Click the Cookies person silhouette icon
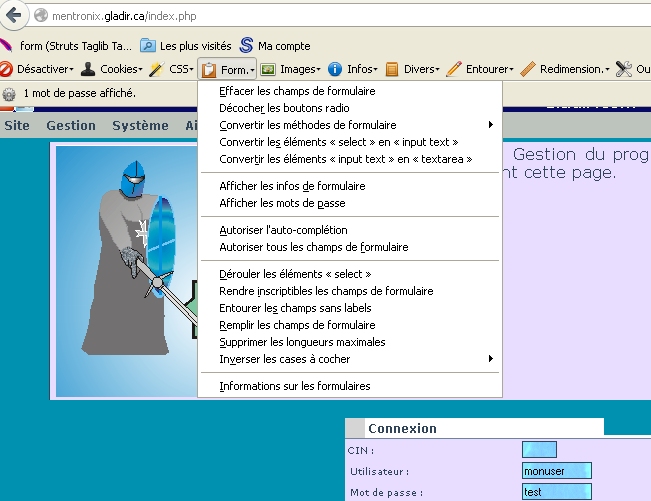The height and width of the screenshot is (501, 651). [x=88, y=69]
